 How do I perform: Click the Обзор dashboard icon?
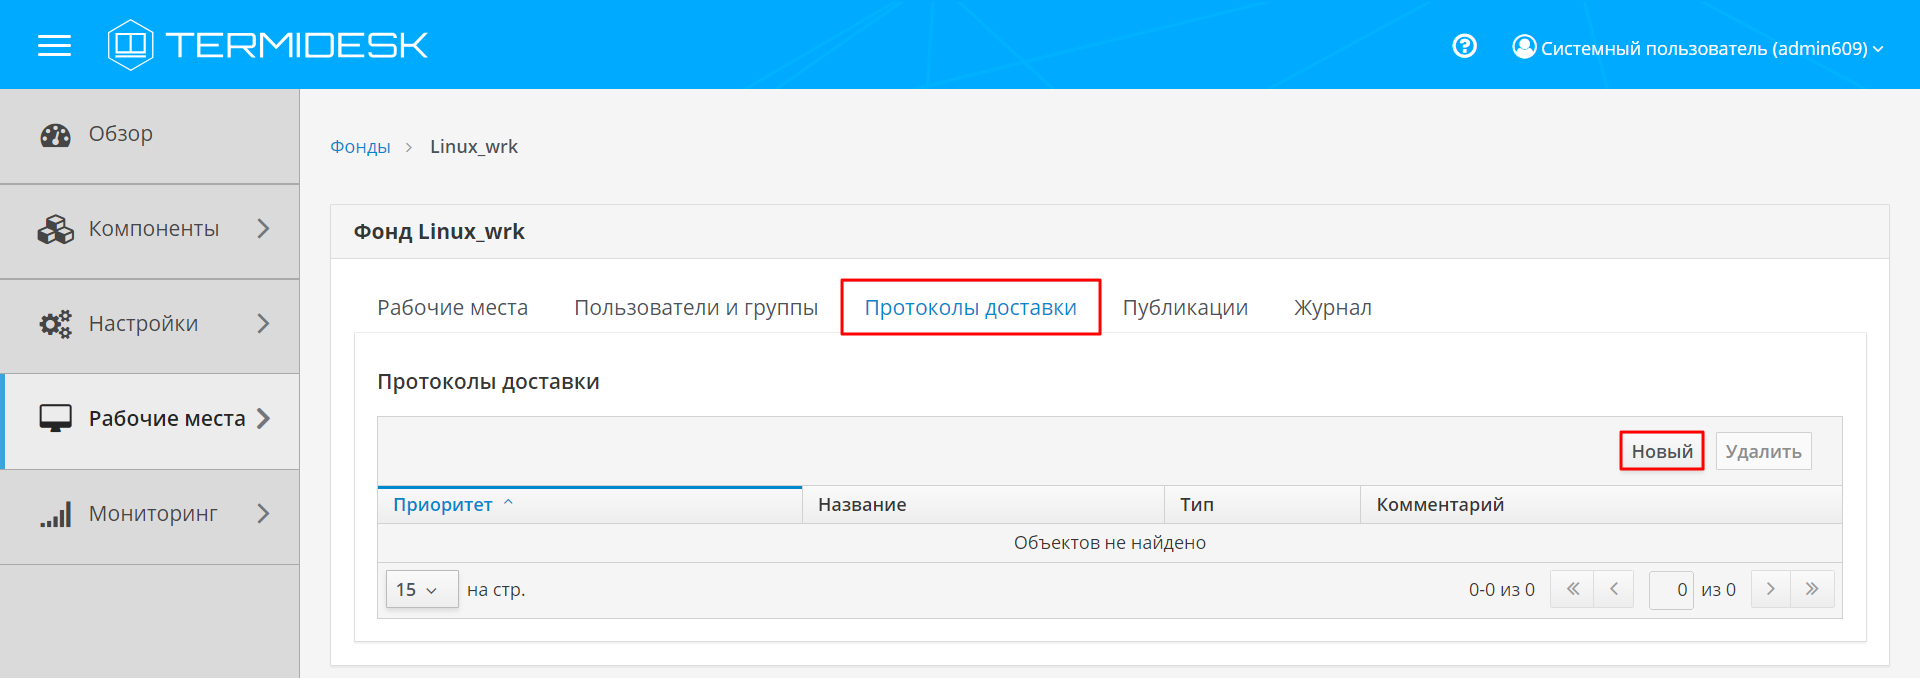55,135
